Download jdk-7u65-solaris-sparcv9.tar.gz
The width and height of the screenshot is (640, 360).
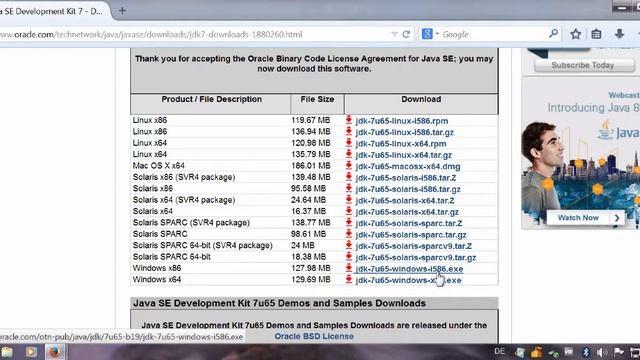click(416, 258)
